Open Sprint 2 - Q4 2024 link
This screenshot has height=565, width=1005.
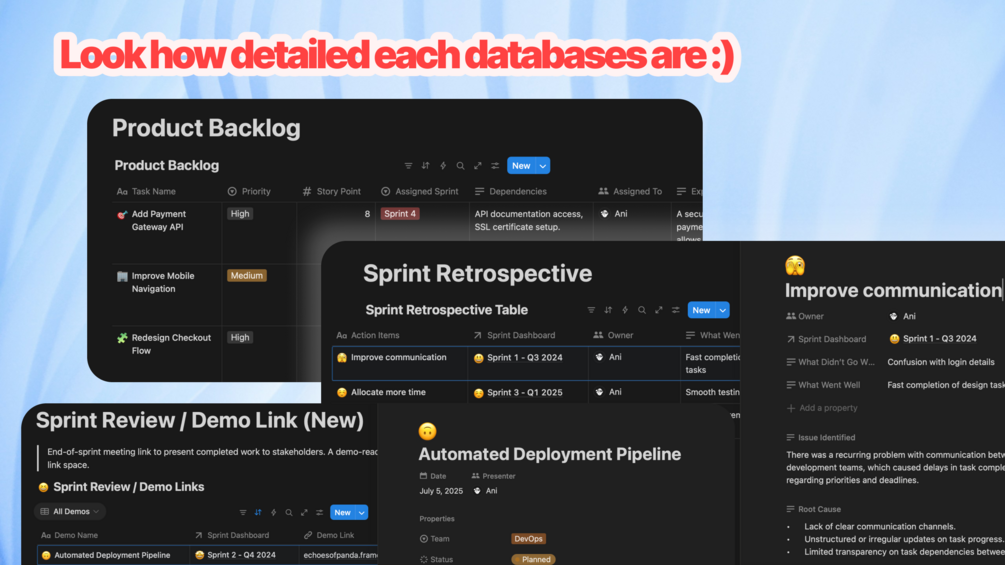point(242,555)
